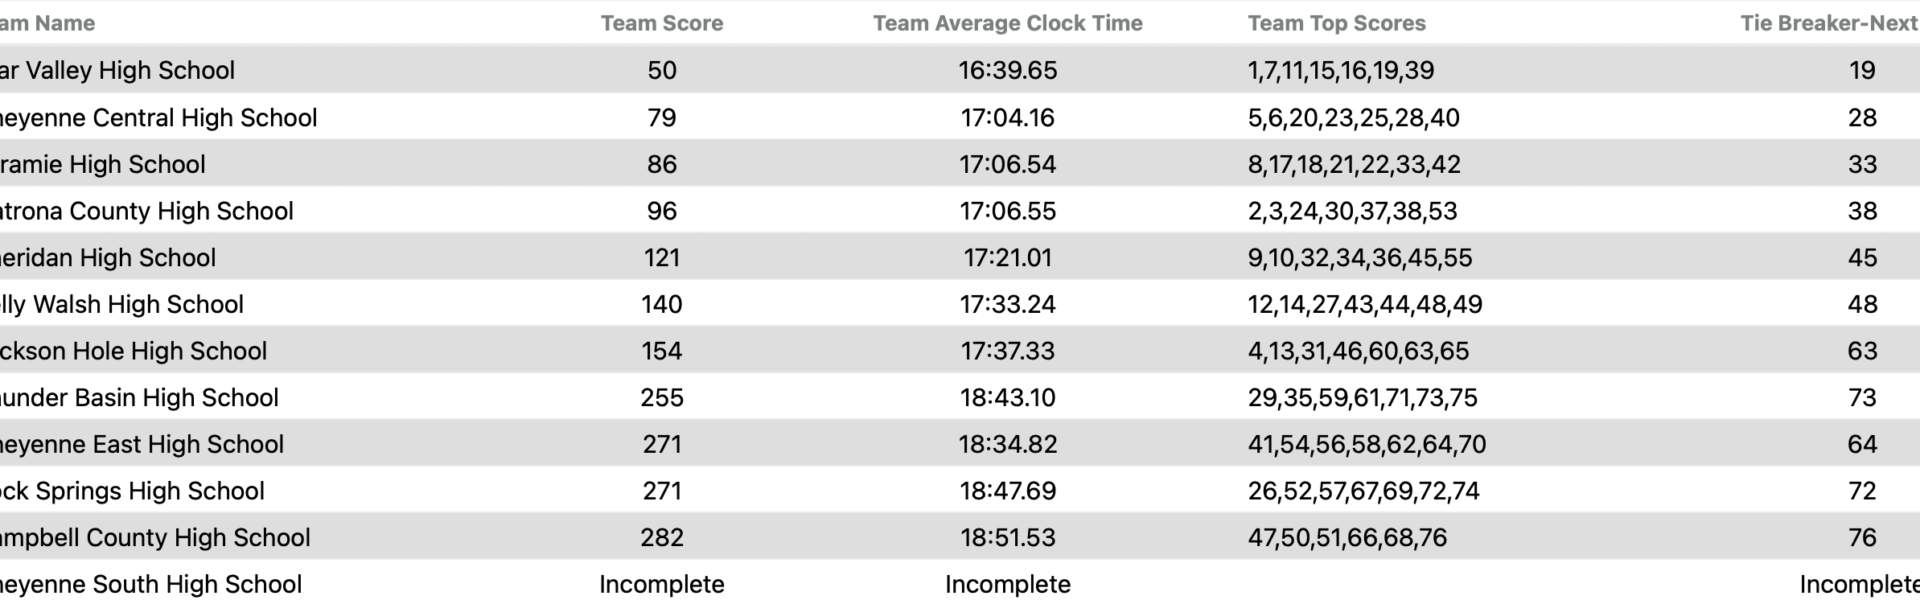The height and width of the screenshot is (600, 1920).
Task: Select Kelly Walsh's tie breaker value 48
Action: point(1861,304)
